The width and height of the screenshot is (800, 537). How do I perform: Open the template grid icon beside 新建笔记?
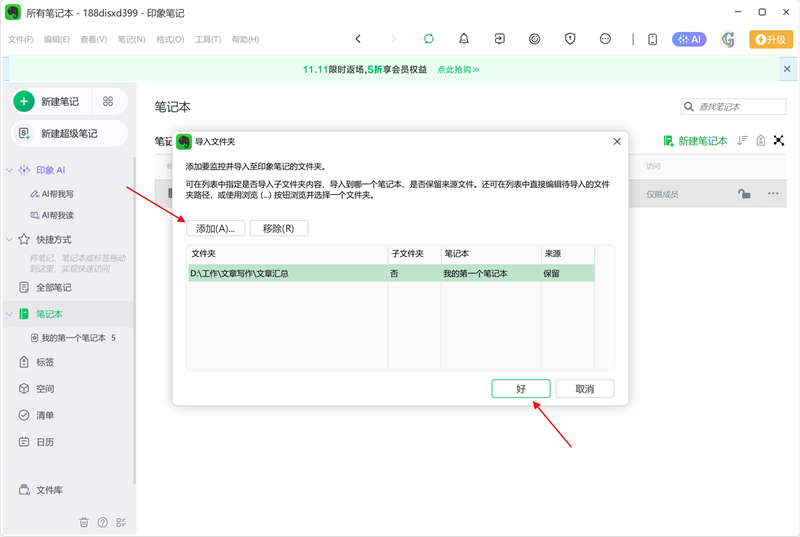click(x=108, y=101)
